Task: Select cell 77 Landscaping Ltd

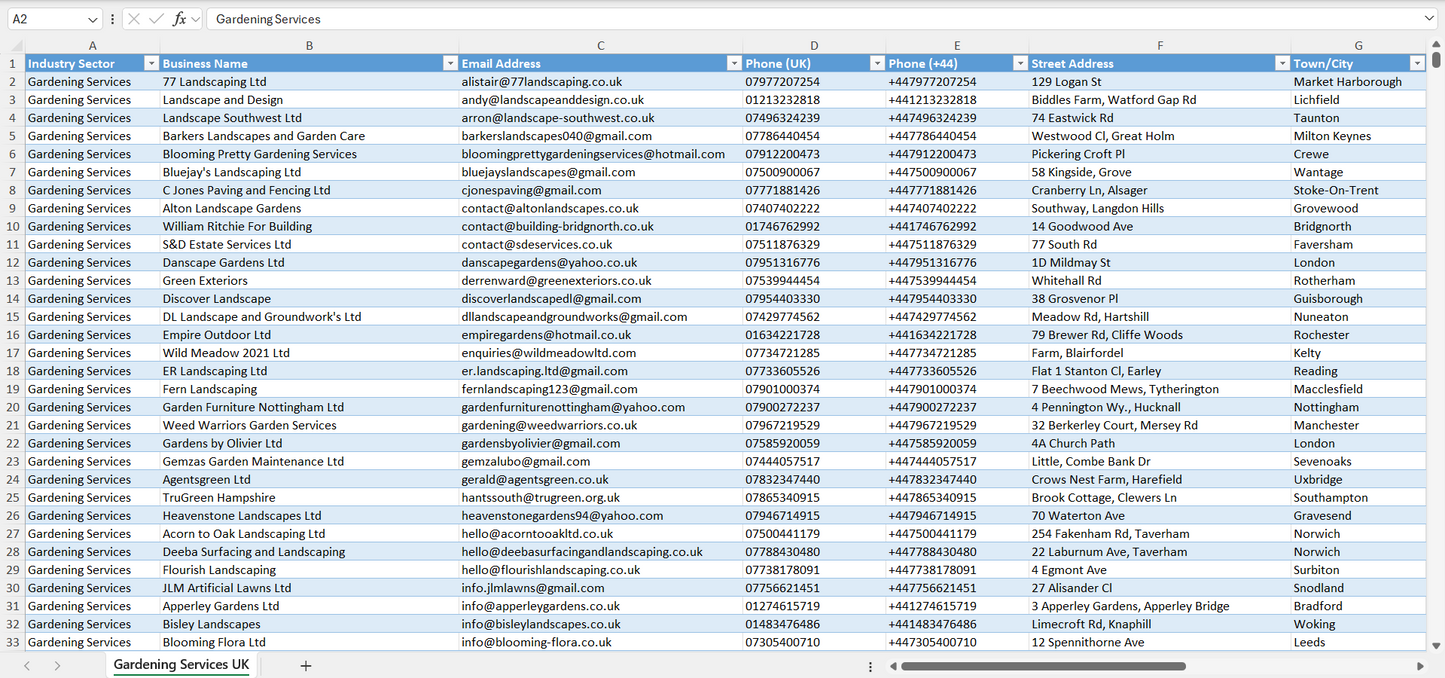Action: [309, 82]
